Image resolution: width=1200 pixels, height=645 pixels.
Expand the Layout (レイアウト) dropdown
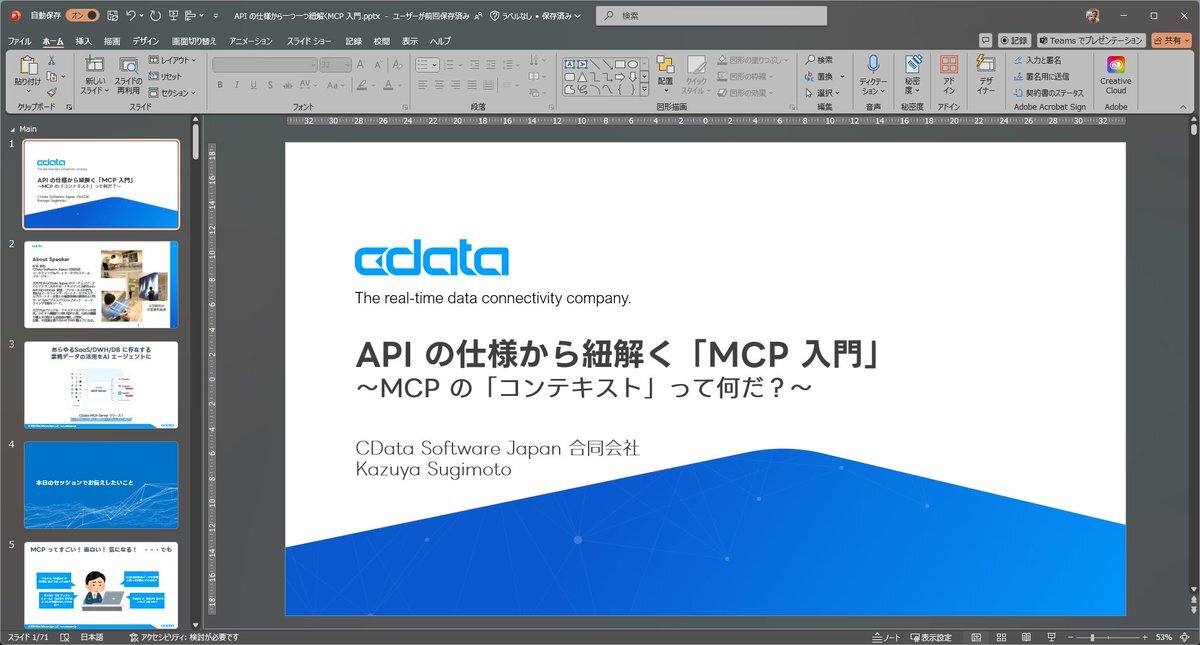[x=172, y=60]
